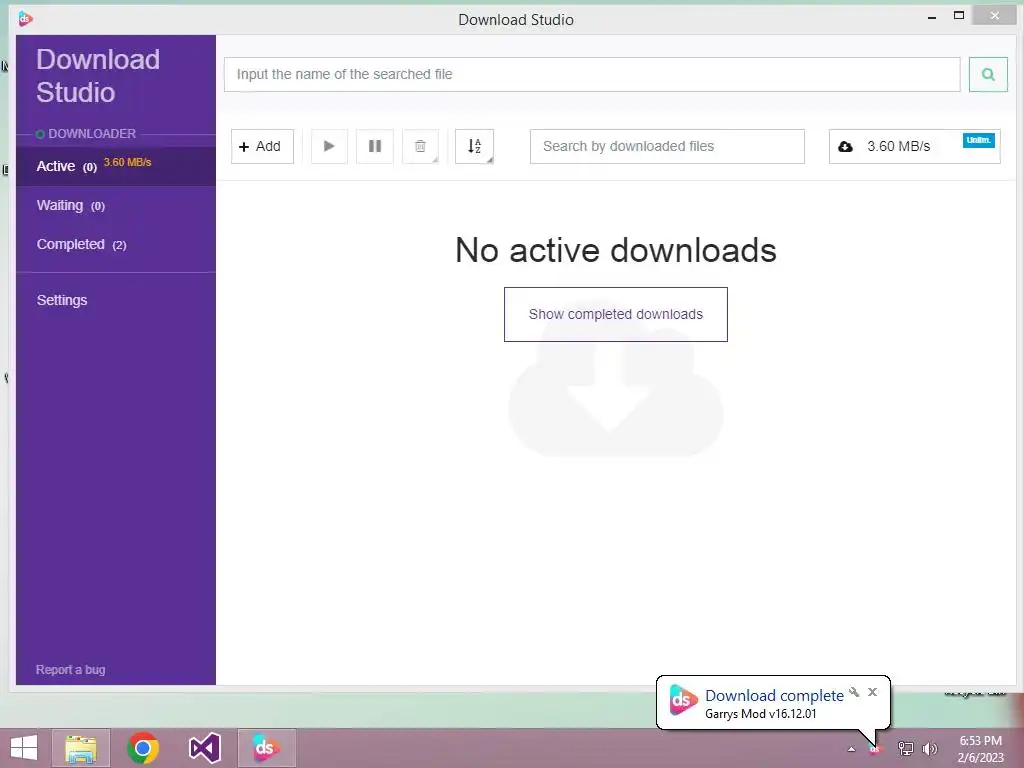Viewport: 1024px width, 768px height.
Task: Click the 3.60 MB/s speed in the Active row
Action: [127, 162]
